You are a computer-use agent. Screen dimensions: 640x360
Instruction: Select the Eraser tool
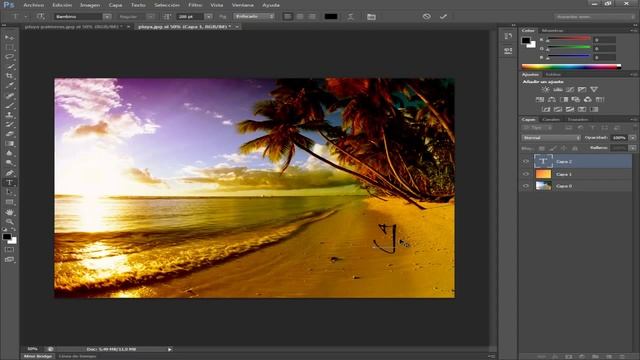click(x=9, y=134)
